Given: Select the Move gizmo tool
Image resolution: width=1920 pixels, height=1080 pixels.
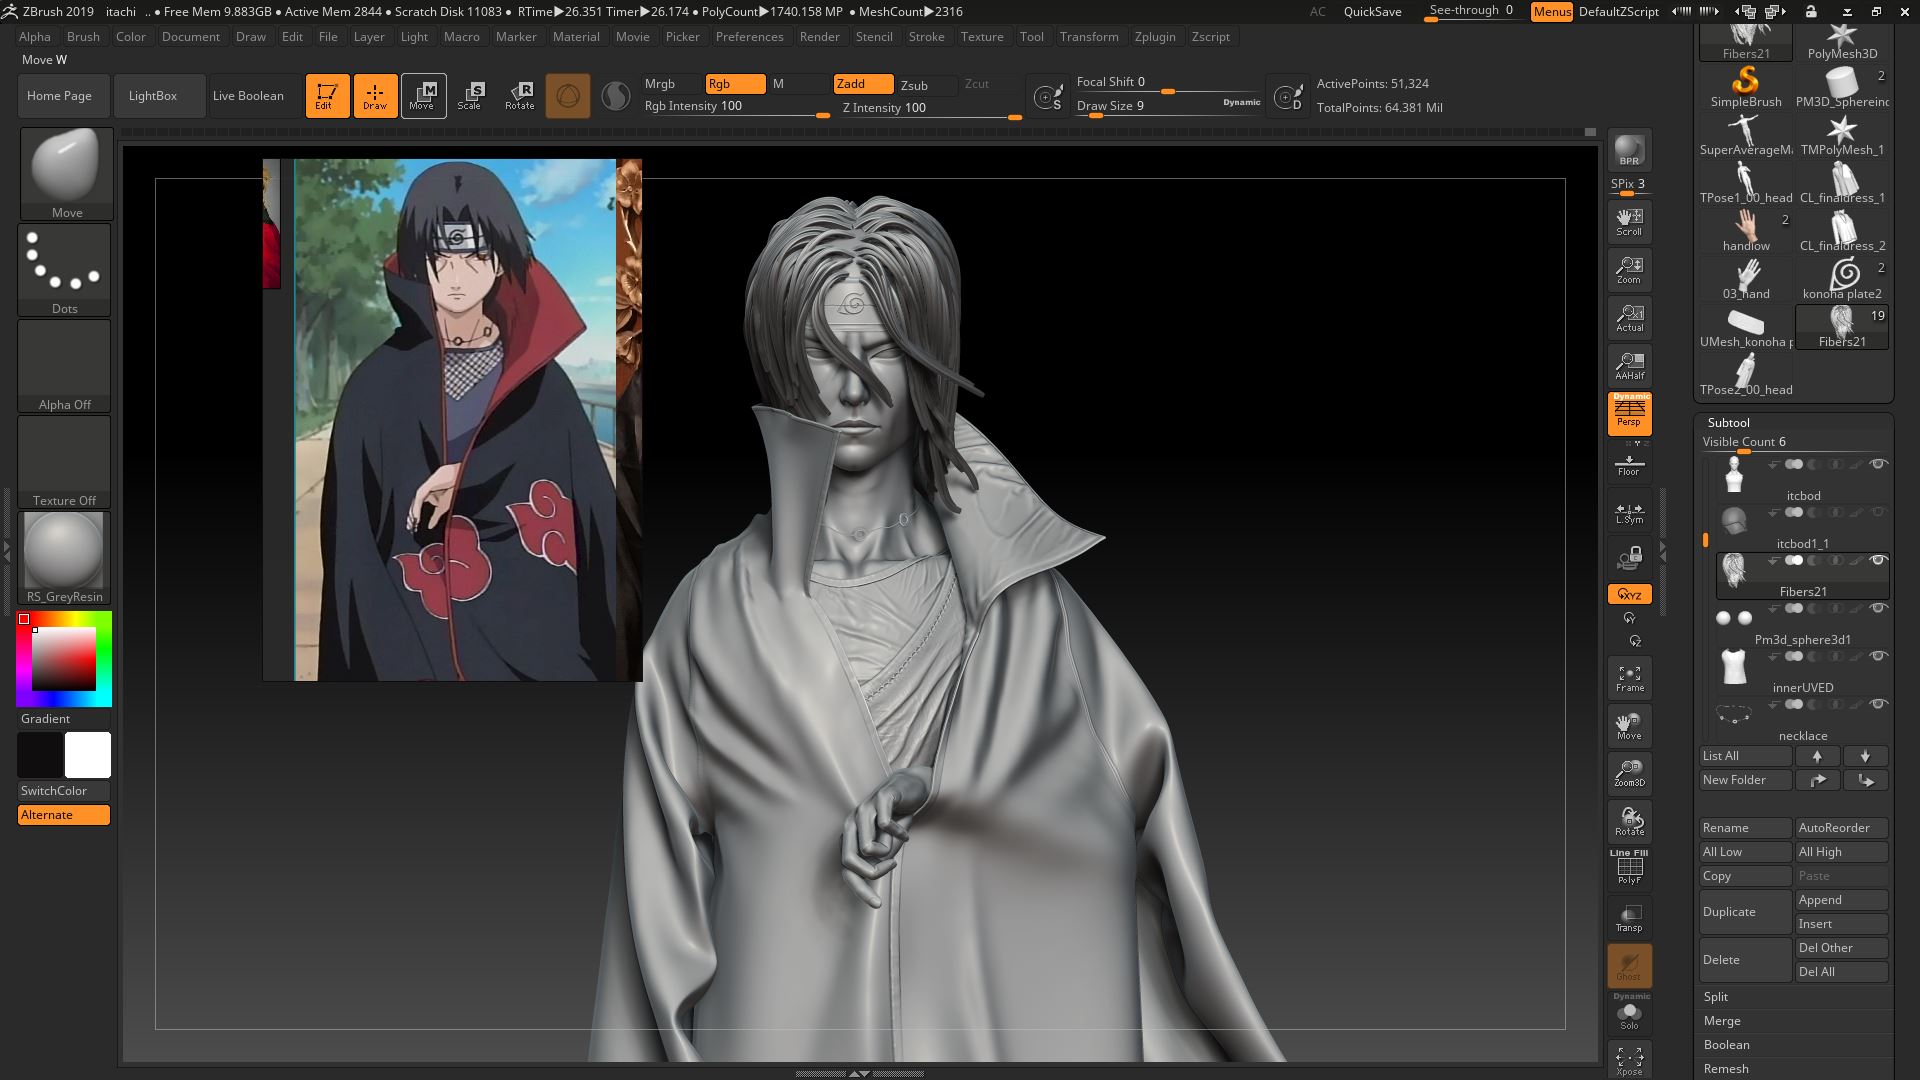Looking at the screenshot, I should point(423,96).
